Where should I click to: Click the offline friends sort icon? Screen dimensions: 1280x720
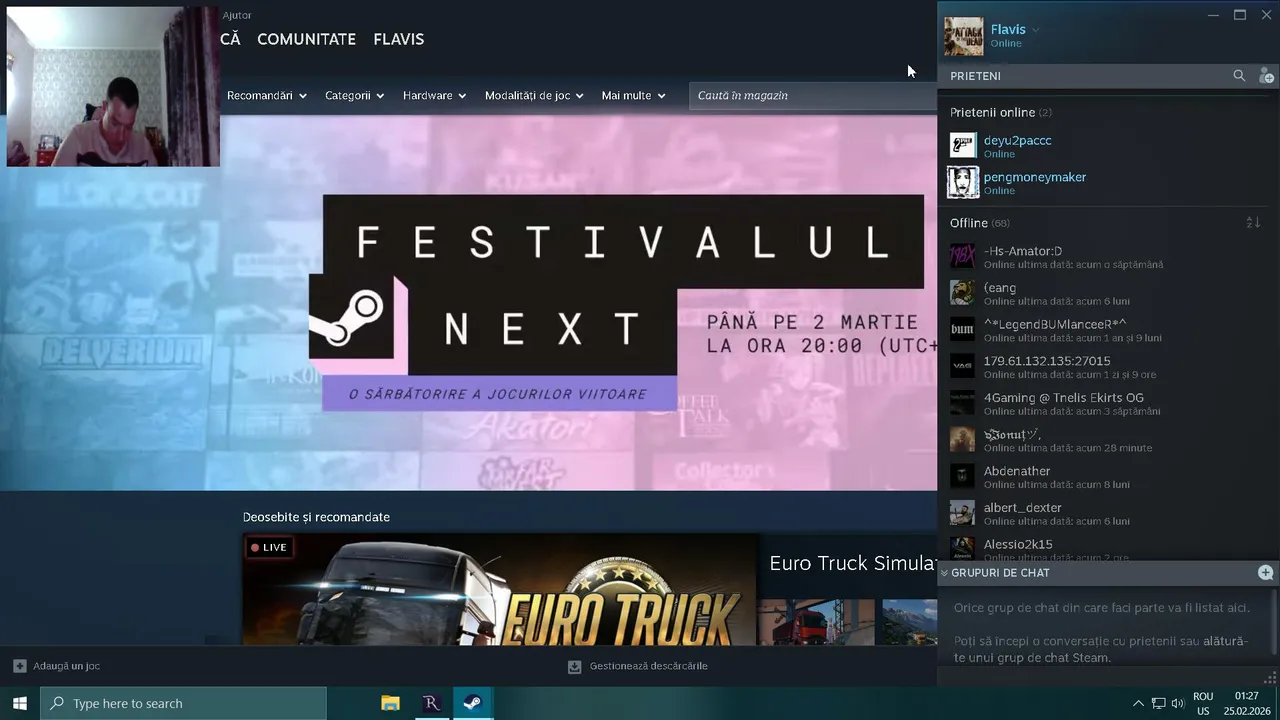[x=1253, y=222]
